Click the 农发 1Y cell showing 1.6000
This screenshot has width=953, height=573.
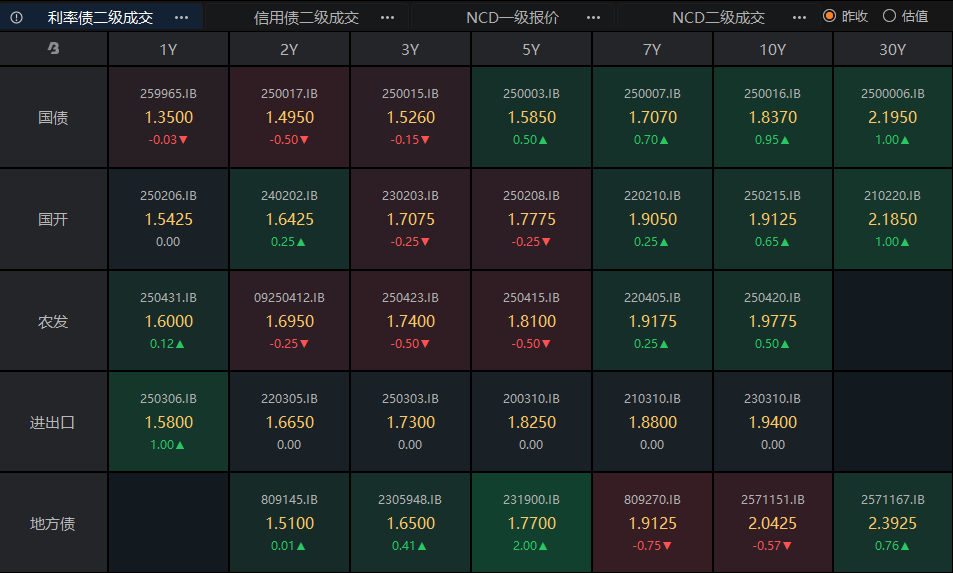(169, 321)
